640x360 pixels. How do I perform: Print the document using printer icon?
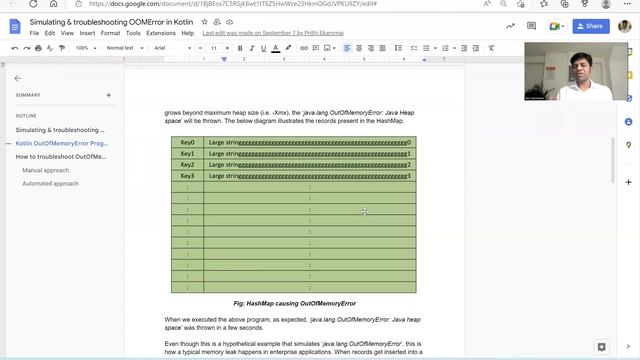click(38, 48)
